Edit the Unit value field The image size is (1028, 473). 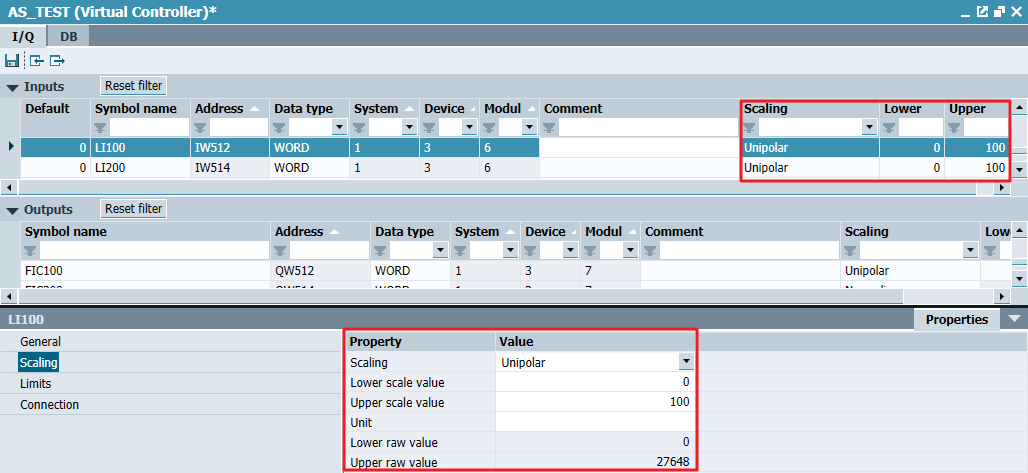[x=595, y=422]
